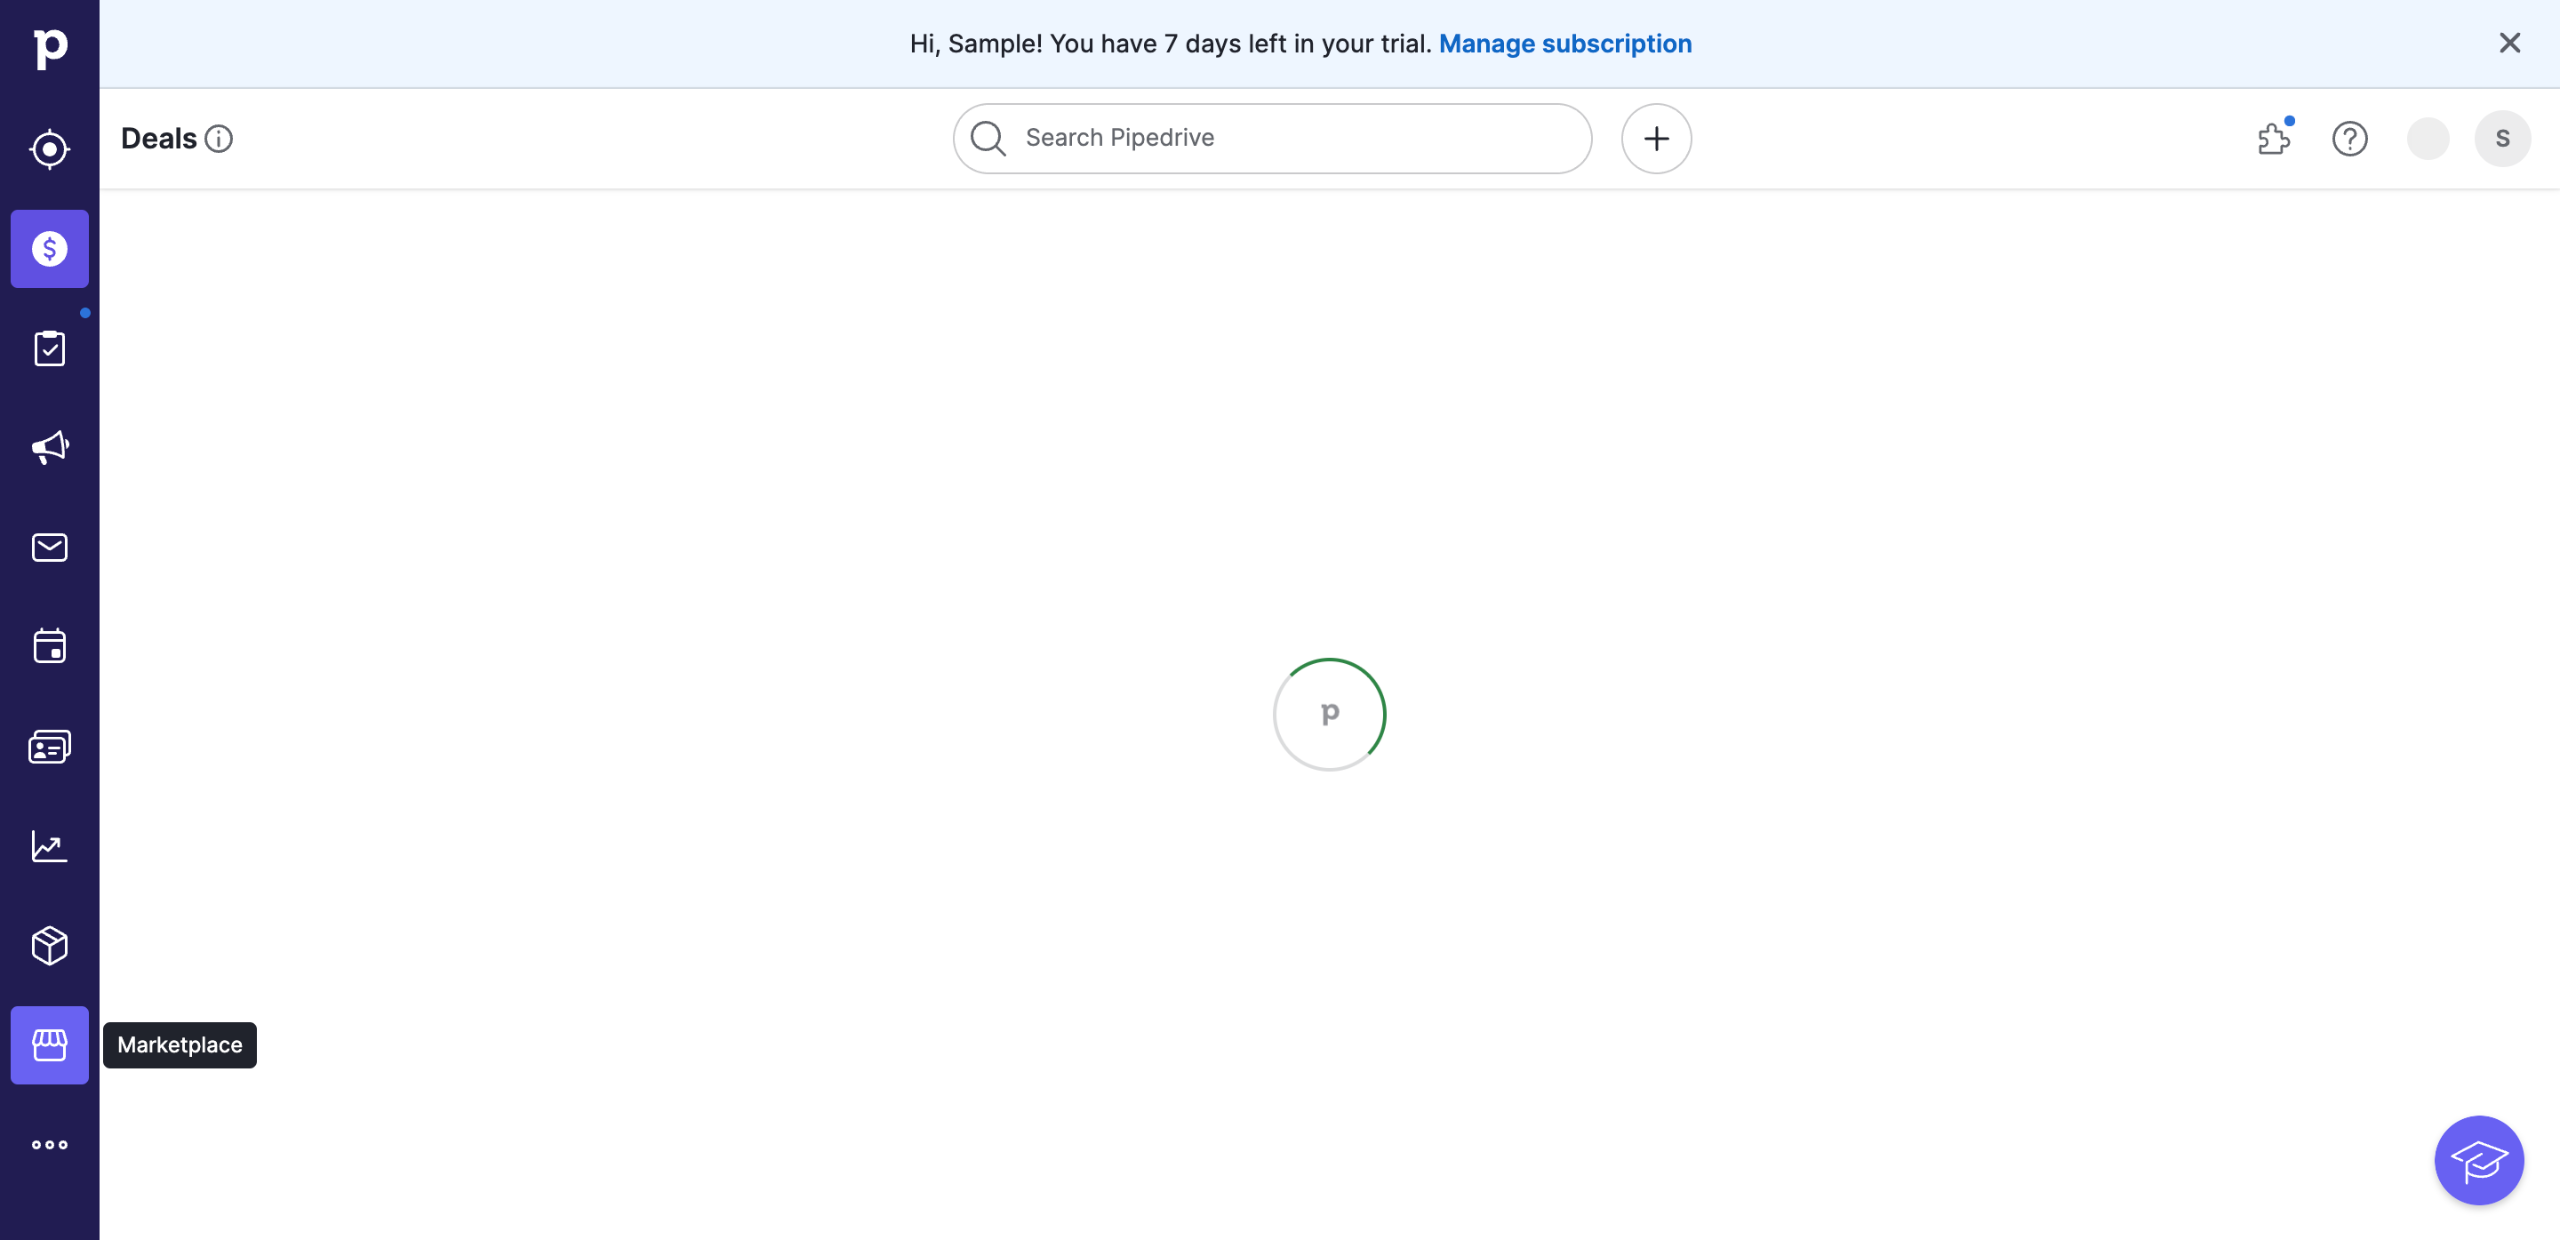Click the Deals info icon
Image resolution: width=2560 pixels, height=1240 pixels.
(x=219, y=138)
